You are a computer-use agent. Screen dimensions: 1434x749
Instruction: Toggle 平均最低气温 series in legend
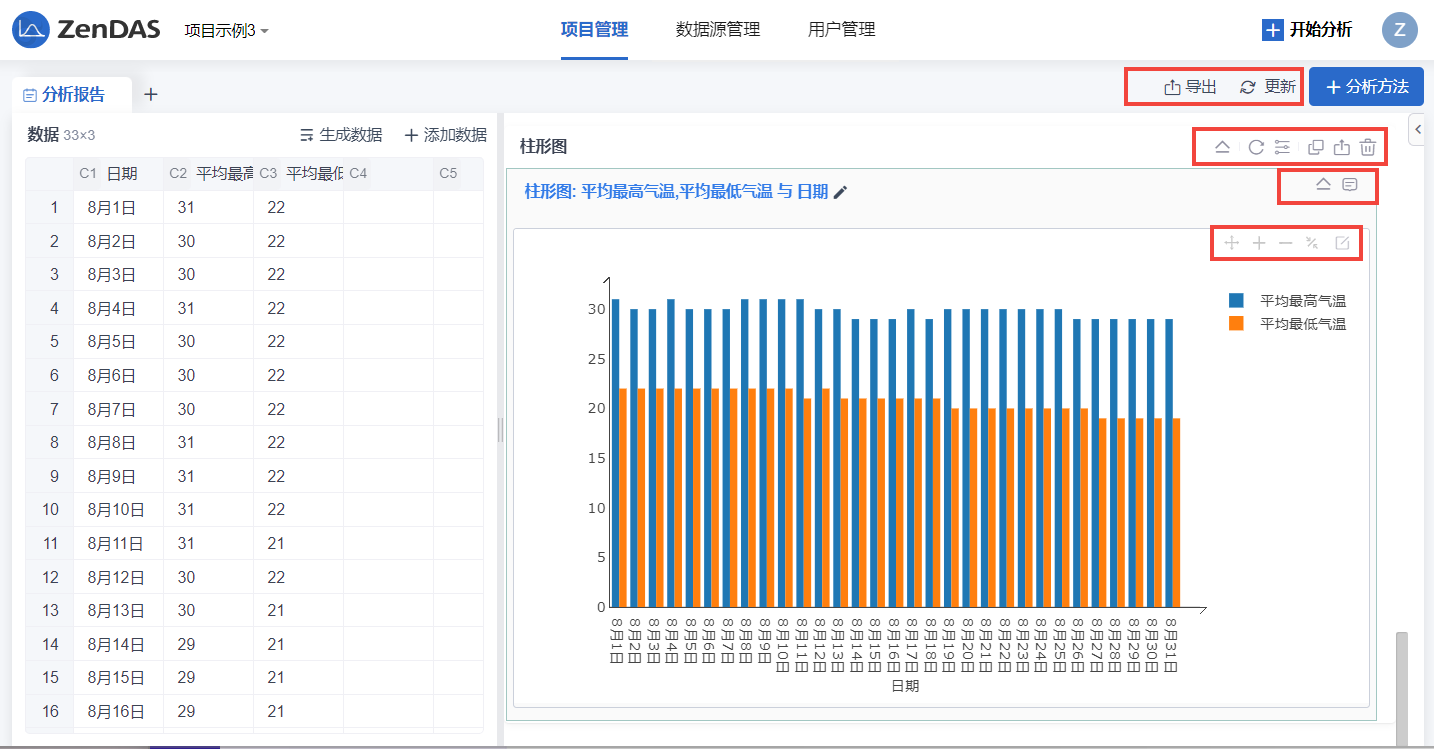[x=1288, y=324]
